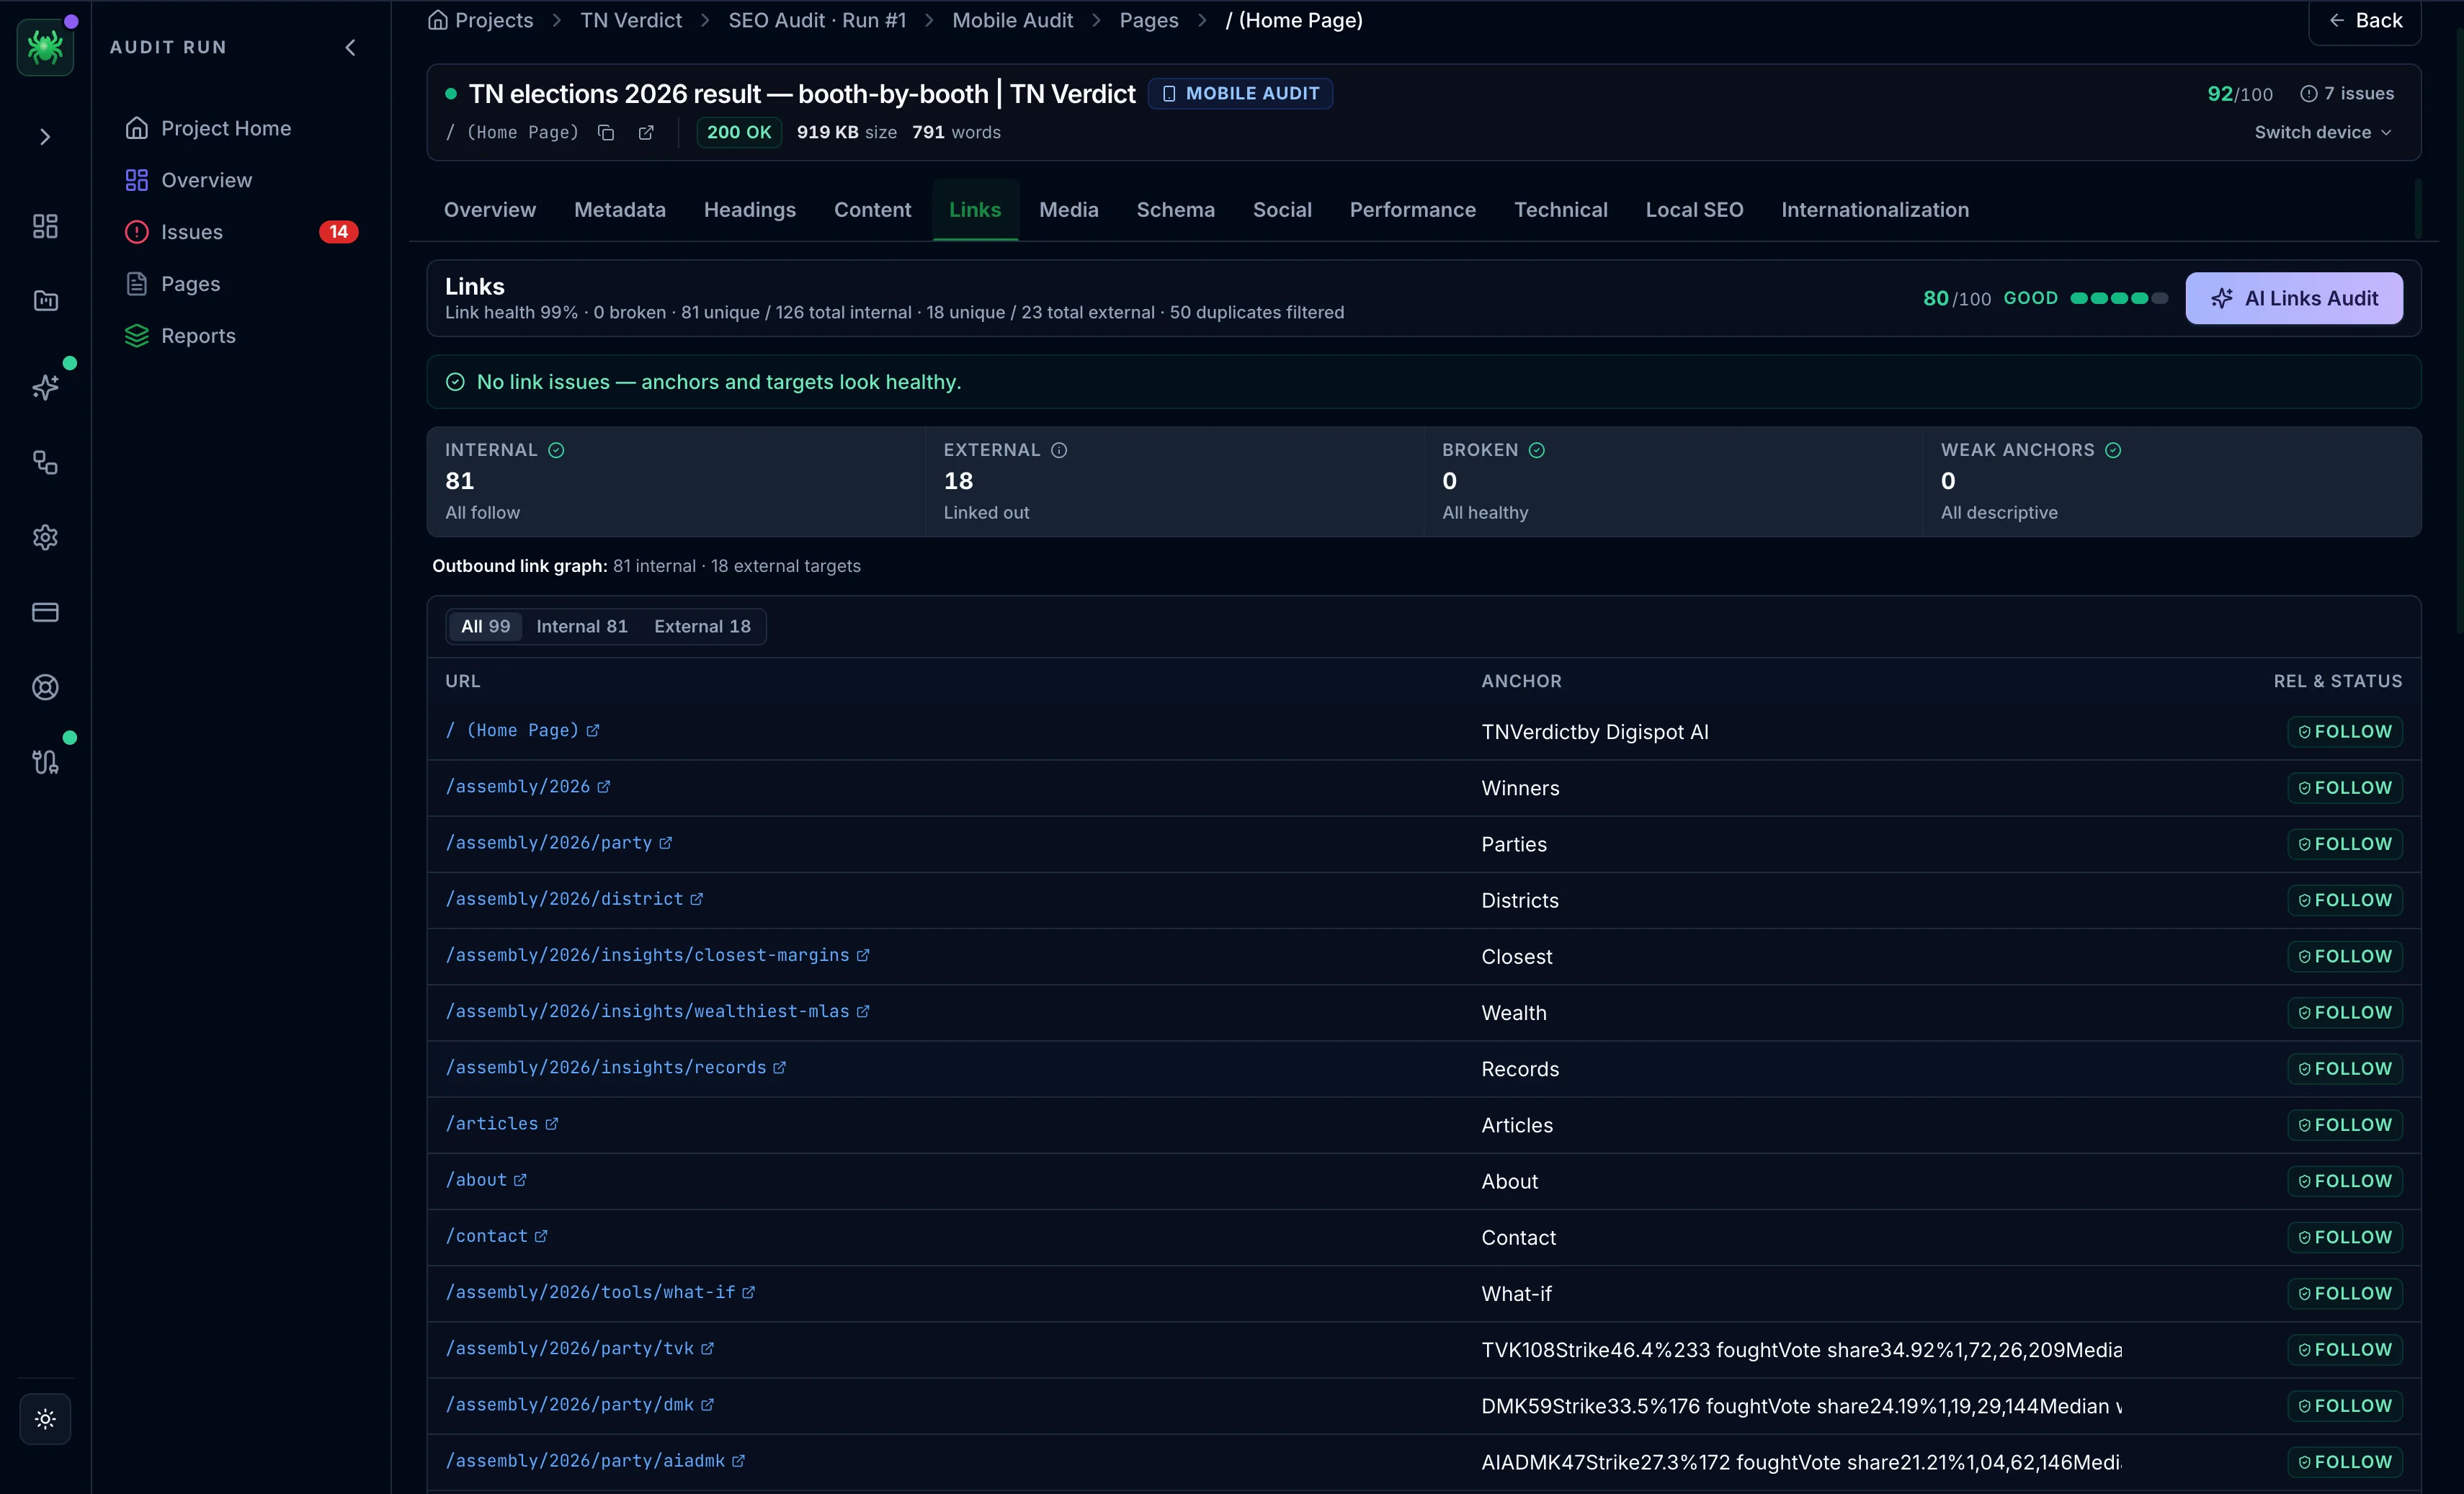Open the support lifebuoy icon in rail
This screenshot has height=1494, width=2464.
click(45, 687)
